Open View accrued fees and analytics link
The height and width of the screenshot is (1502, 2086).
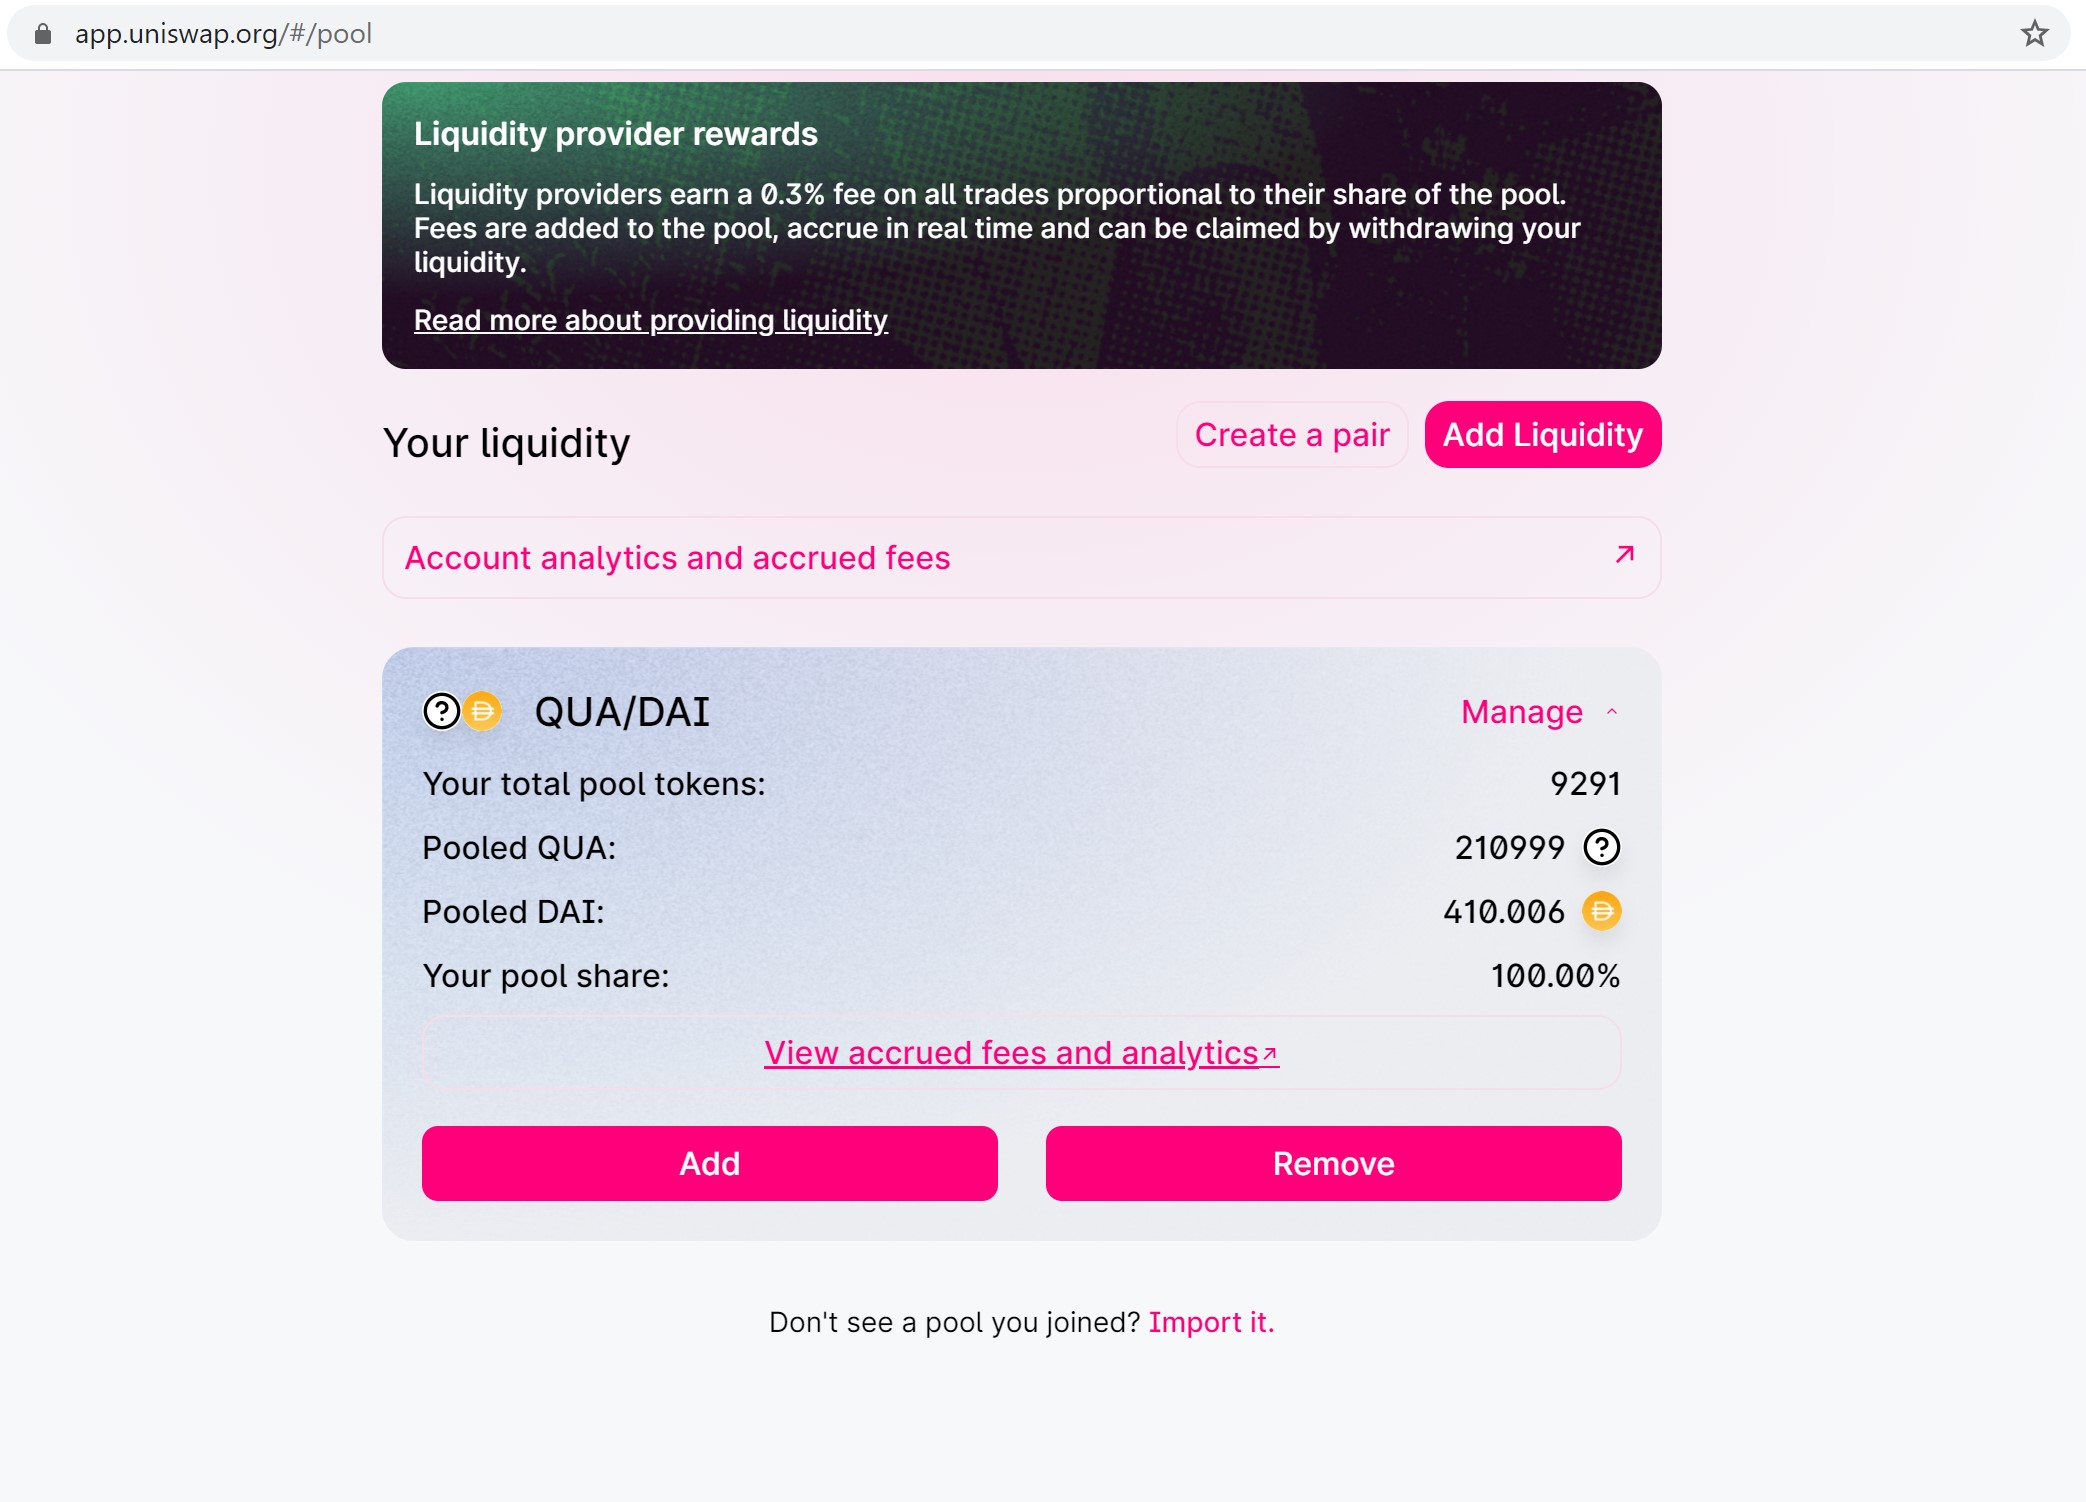coord(1010,1053)
